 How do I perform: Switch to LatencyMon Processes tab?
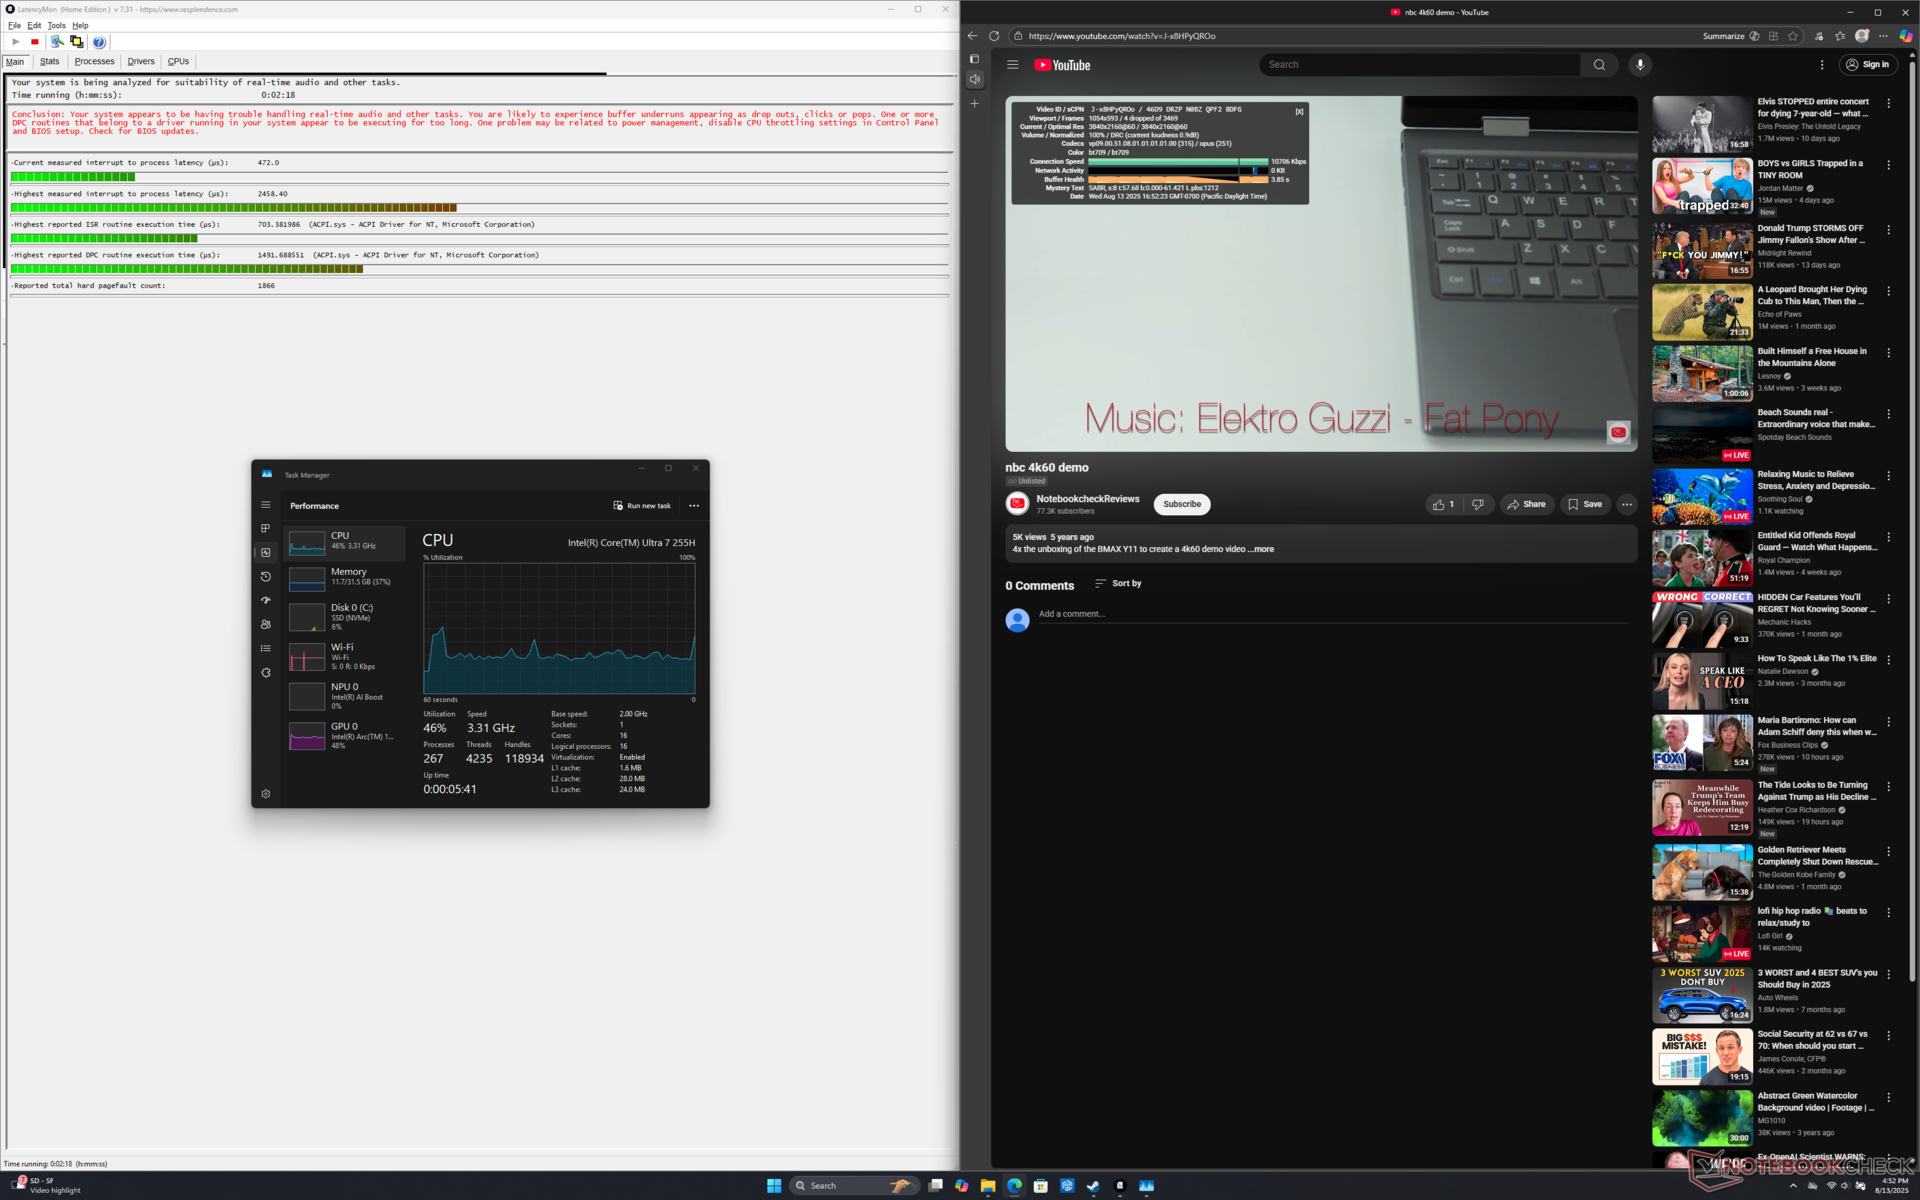(x=95, y=61)
